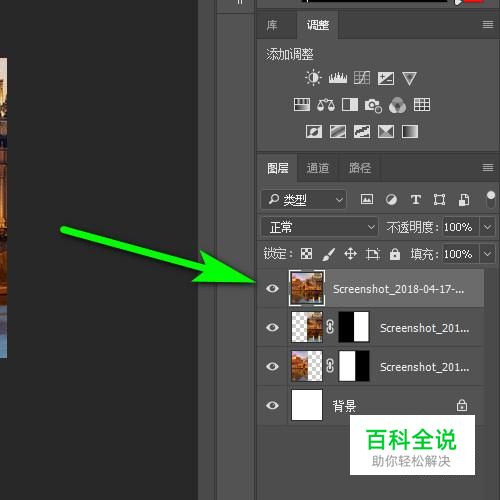This screenshot has height=500, width=500.
Task: Switch to the 库 tab
Action: [x=272, y=25]
